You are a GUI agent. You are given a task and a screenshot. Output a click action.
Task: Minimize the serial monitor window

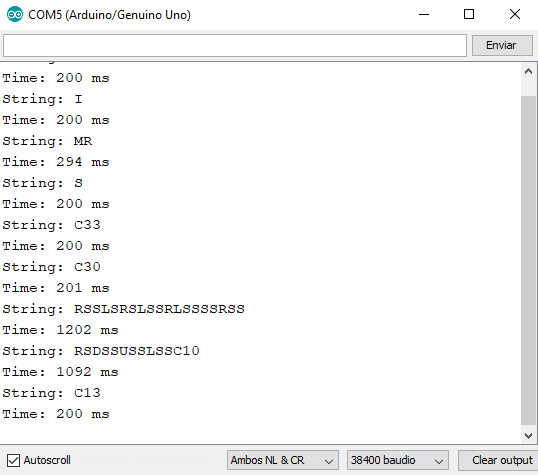tap(424, 14)
